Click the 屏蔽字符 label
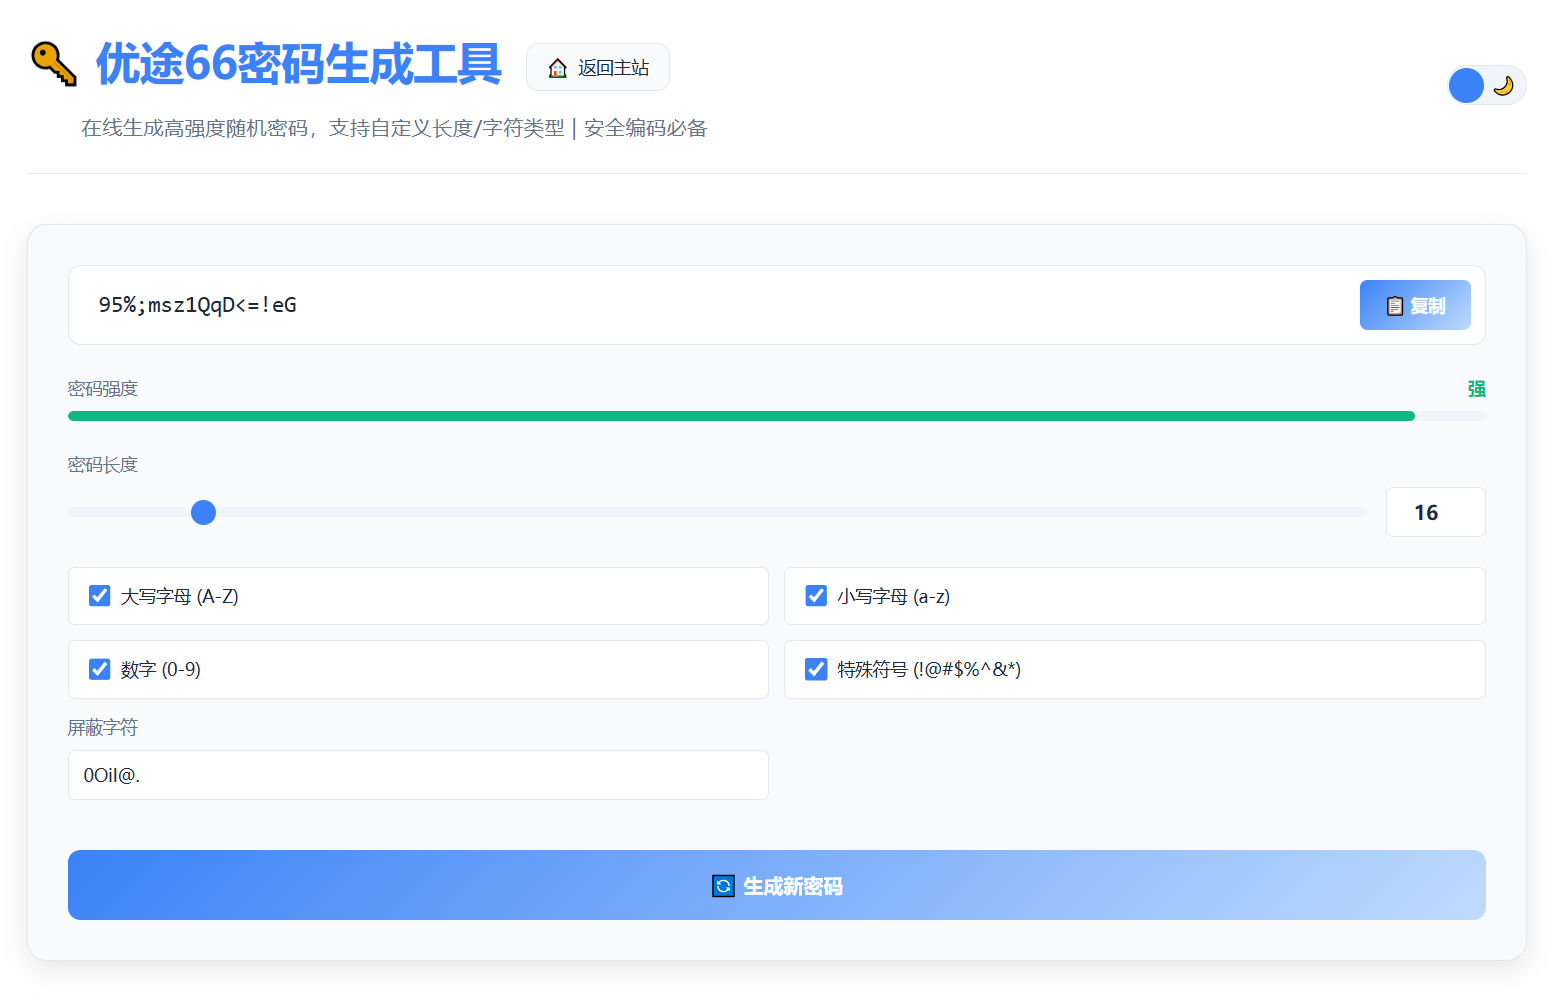This screenshot has height=995, width=1561. (x=103, y=728)
